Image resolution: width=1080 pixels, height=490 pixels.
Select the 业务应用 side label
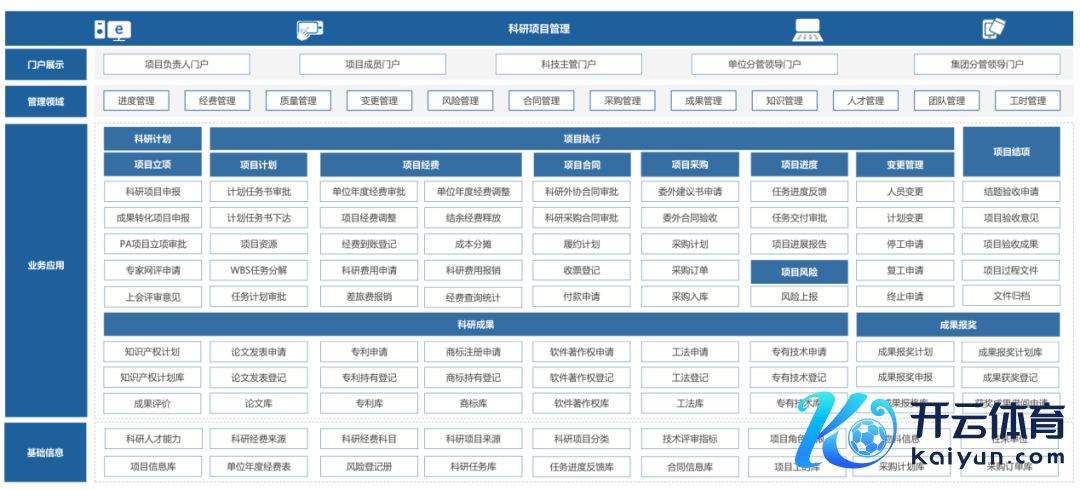pos(46,266)
